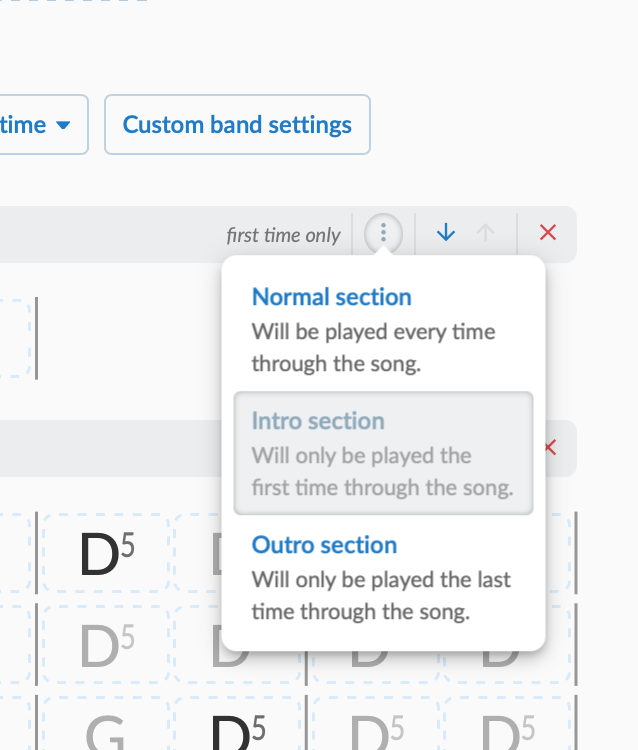The height and width of the screenshot is (750, 638).
Task: Click the 'first time only' section label
Action: click(283, 235)
